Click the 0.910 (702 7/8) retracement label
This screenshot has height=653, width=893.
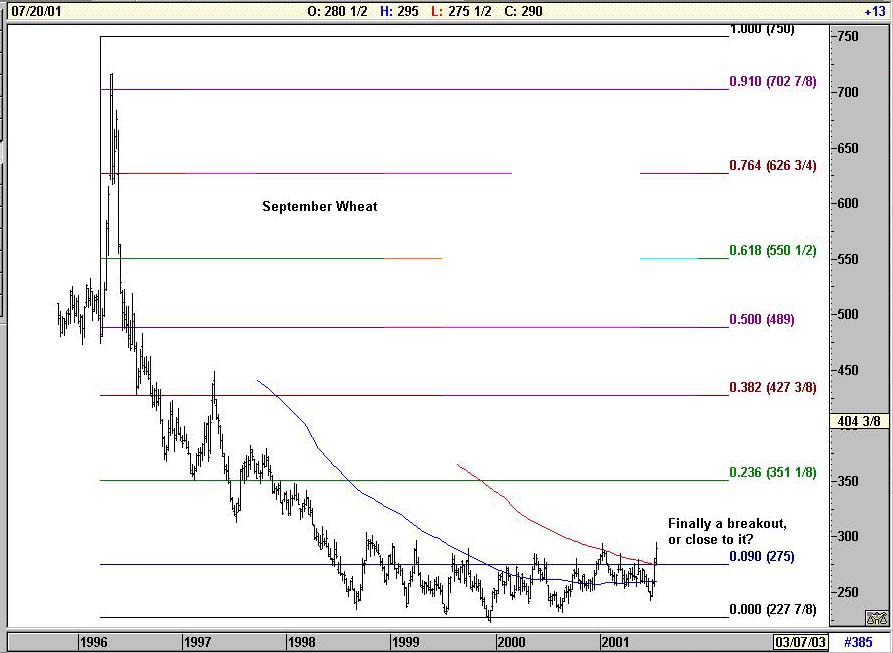tap(773, 81)
